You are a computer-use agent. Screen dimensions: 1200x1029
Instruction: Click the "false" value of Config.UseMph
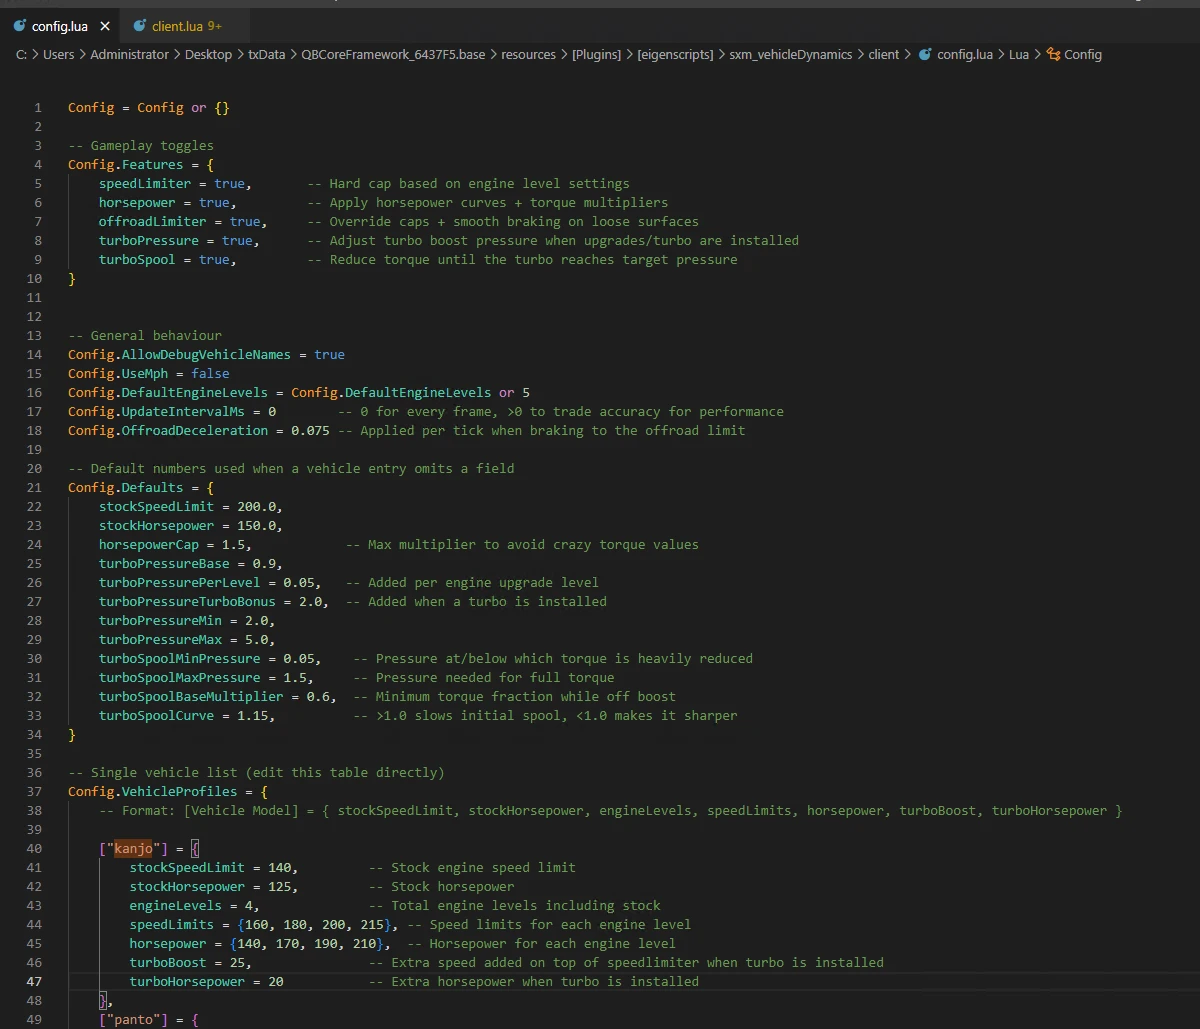210,373
